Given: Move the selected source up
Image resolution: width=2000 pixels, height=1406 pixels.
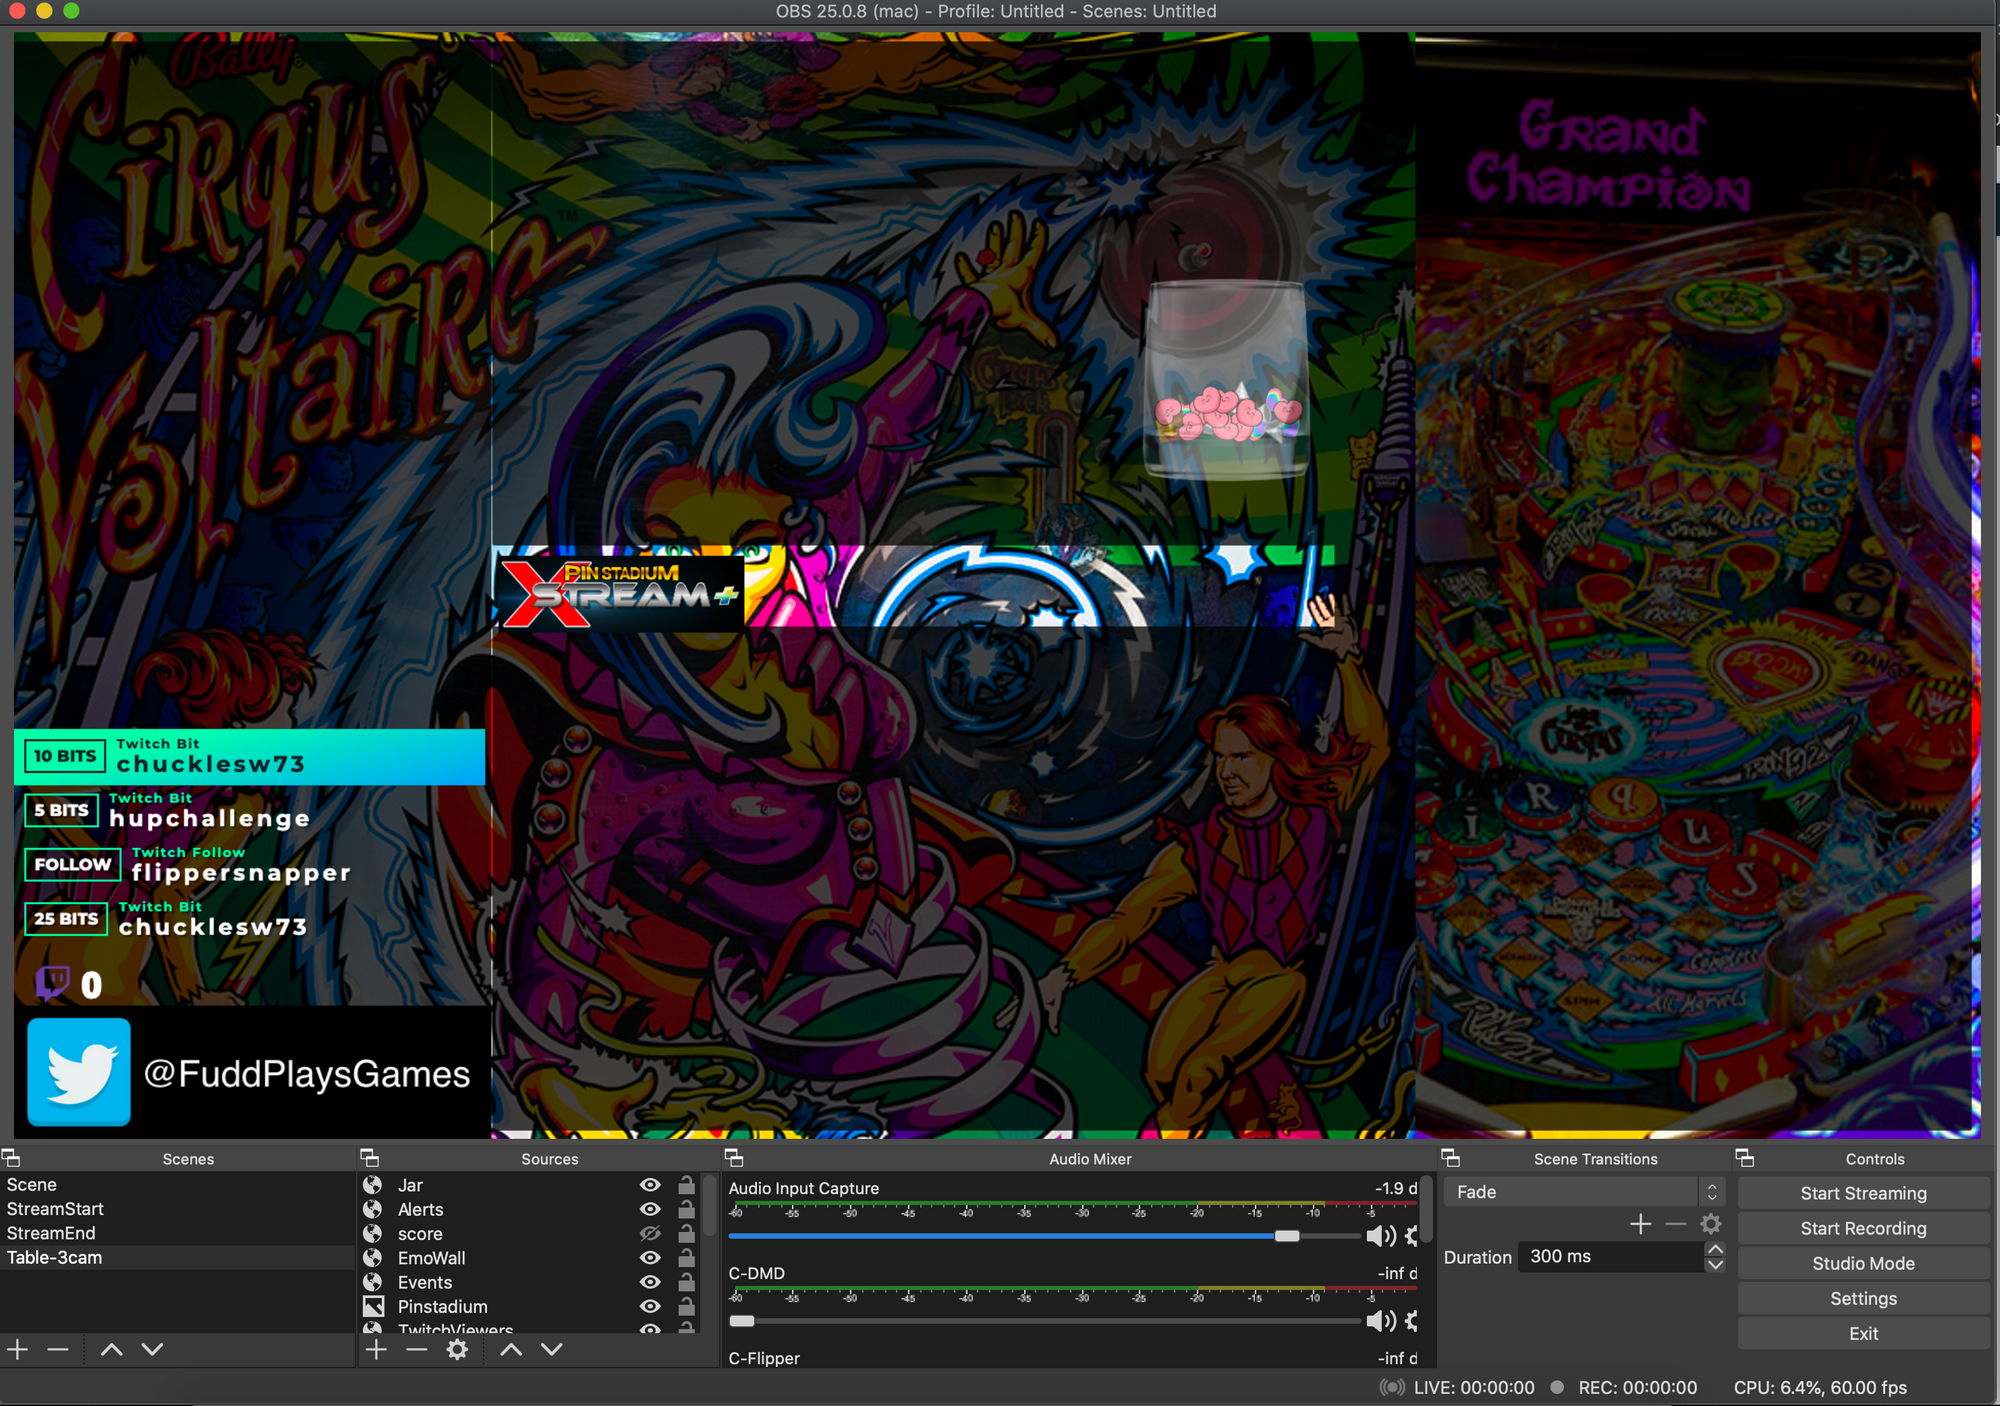Looking at the screenshot, I should [x=511, y=1350].
